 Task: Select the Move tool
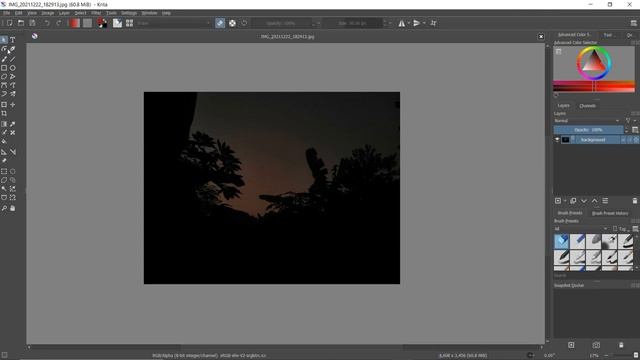[13, 105]
